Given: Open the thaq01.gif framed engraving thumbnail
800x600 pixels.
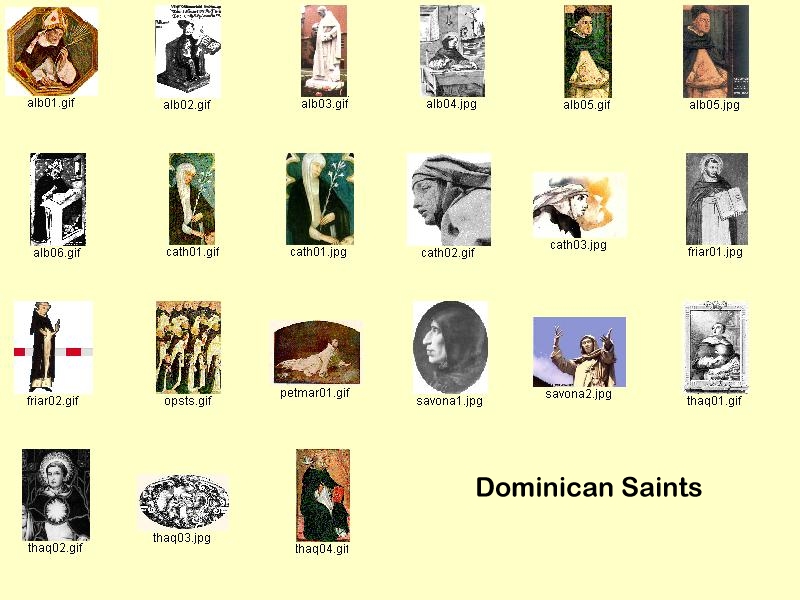Looking at the screenshot, I should pyautogui.click(x=715, y=347).
